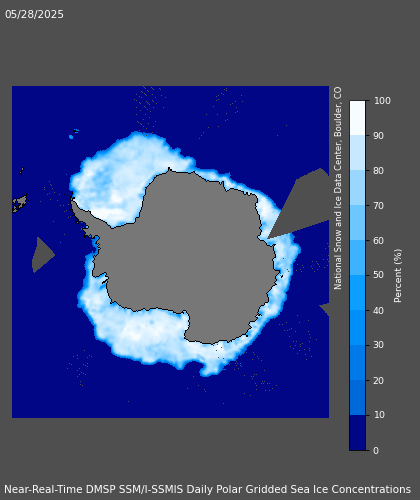The image size is (420, 500).
Task: Click the National Snow and Ice Data Center credit
Action: (x=338, y=188)
